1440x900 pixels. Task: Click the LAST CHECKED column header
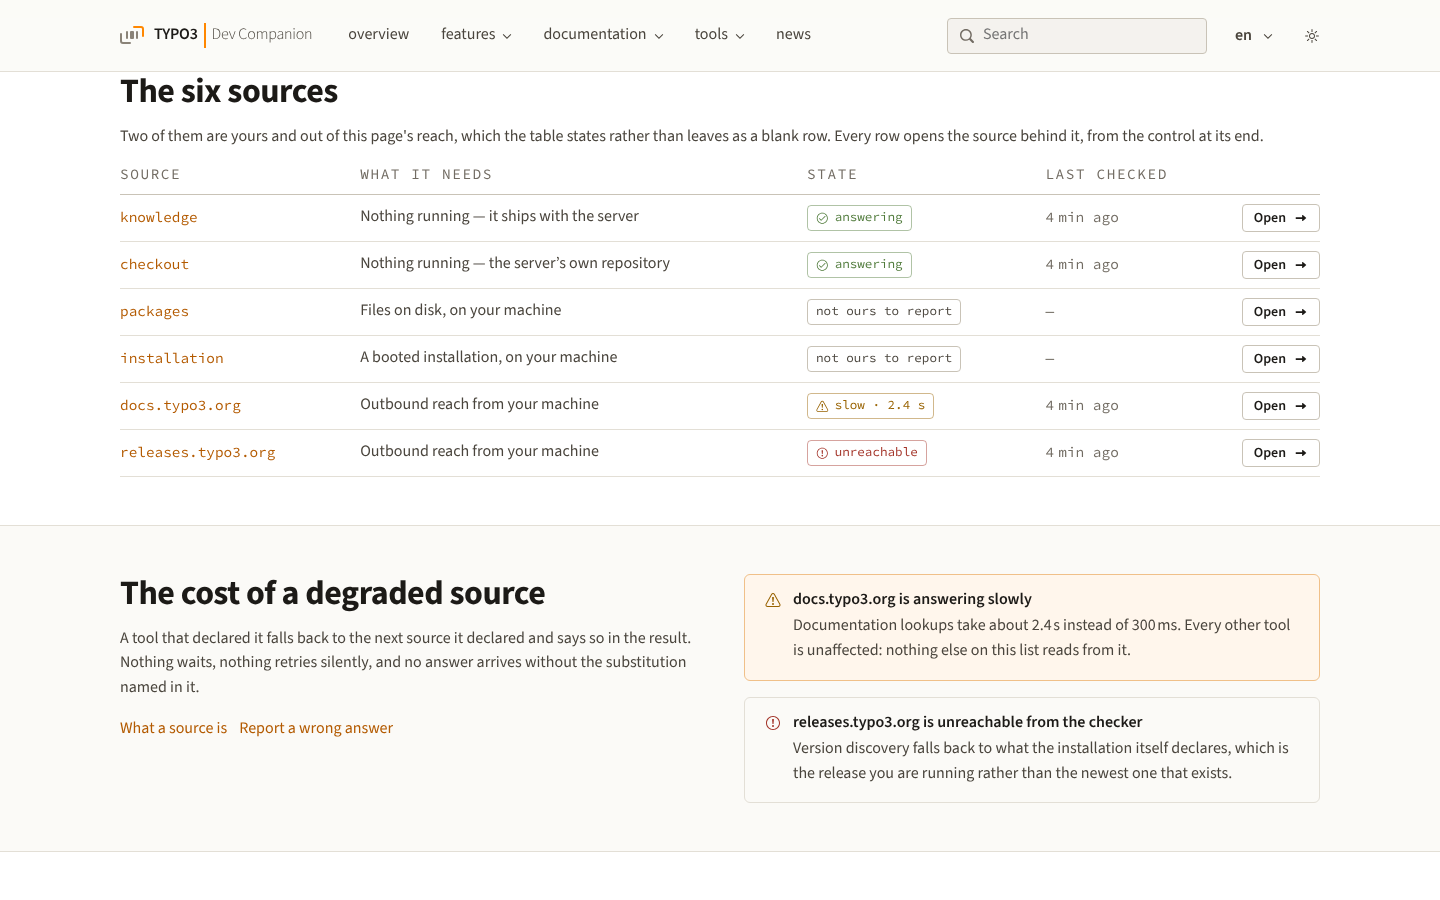pyautogui.click(x=1106, y=175)
